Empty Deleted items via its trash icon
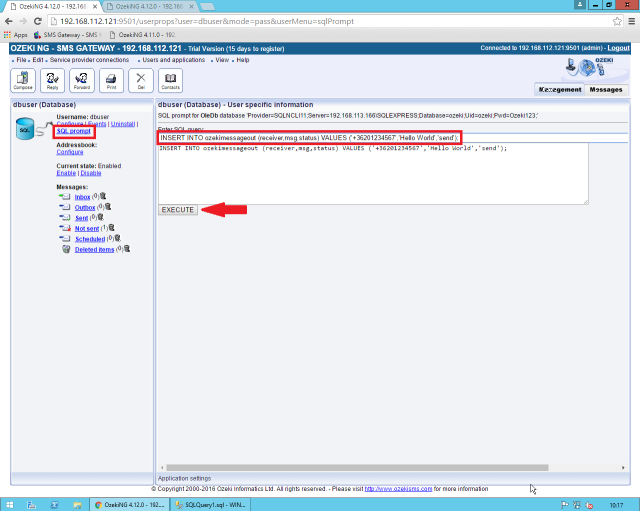 (127, 249)
